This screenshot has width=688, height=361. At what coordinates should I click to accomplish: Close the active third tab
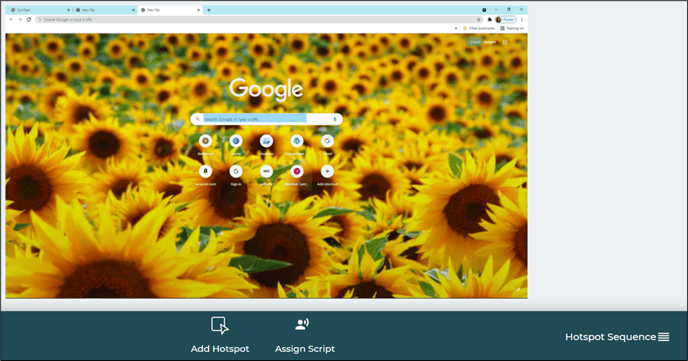pyautogui.click(x=198, y=10)
